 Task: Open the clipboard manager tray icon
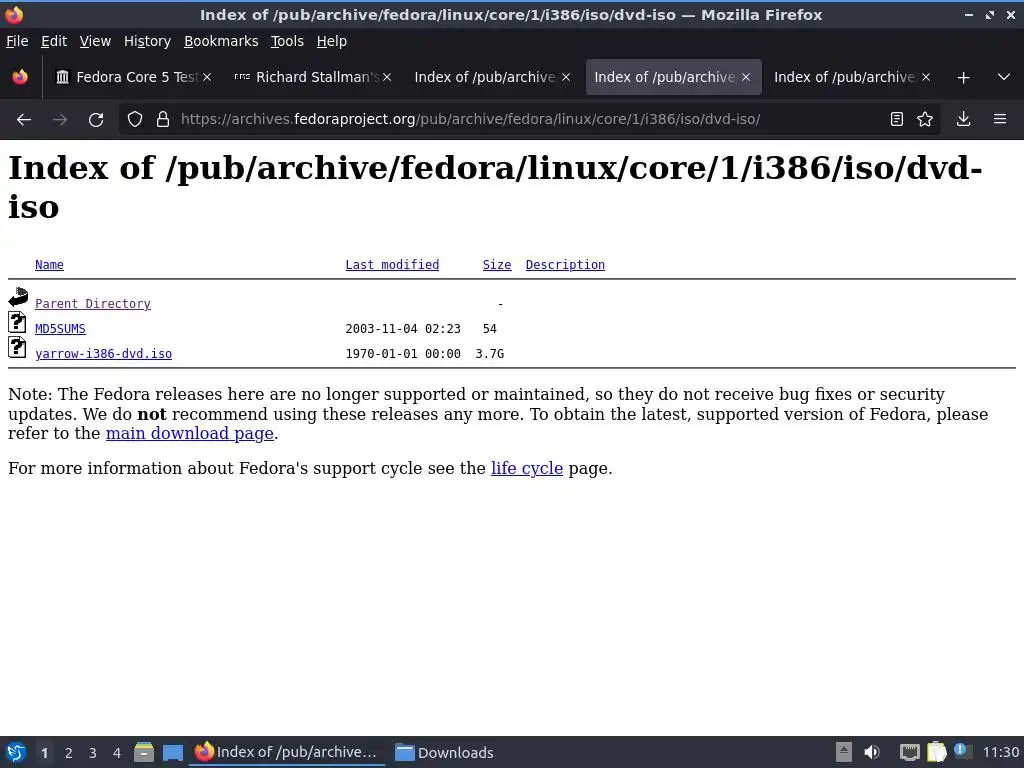[936, 752]
